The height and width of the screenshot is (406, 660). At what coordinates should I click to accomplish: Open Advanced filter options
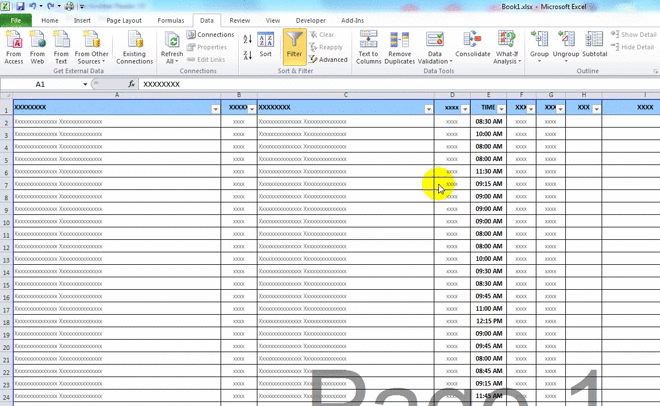coord(328,59)
